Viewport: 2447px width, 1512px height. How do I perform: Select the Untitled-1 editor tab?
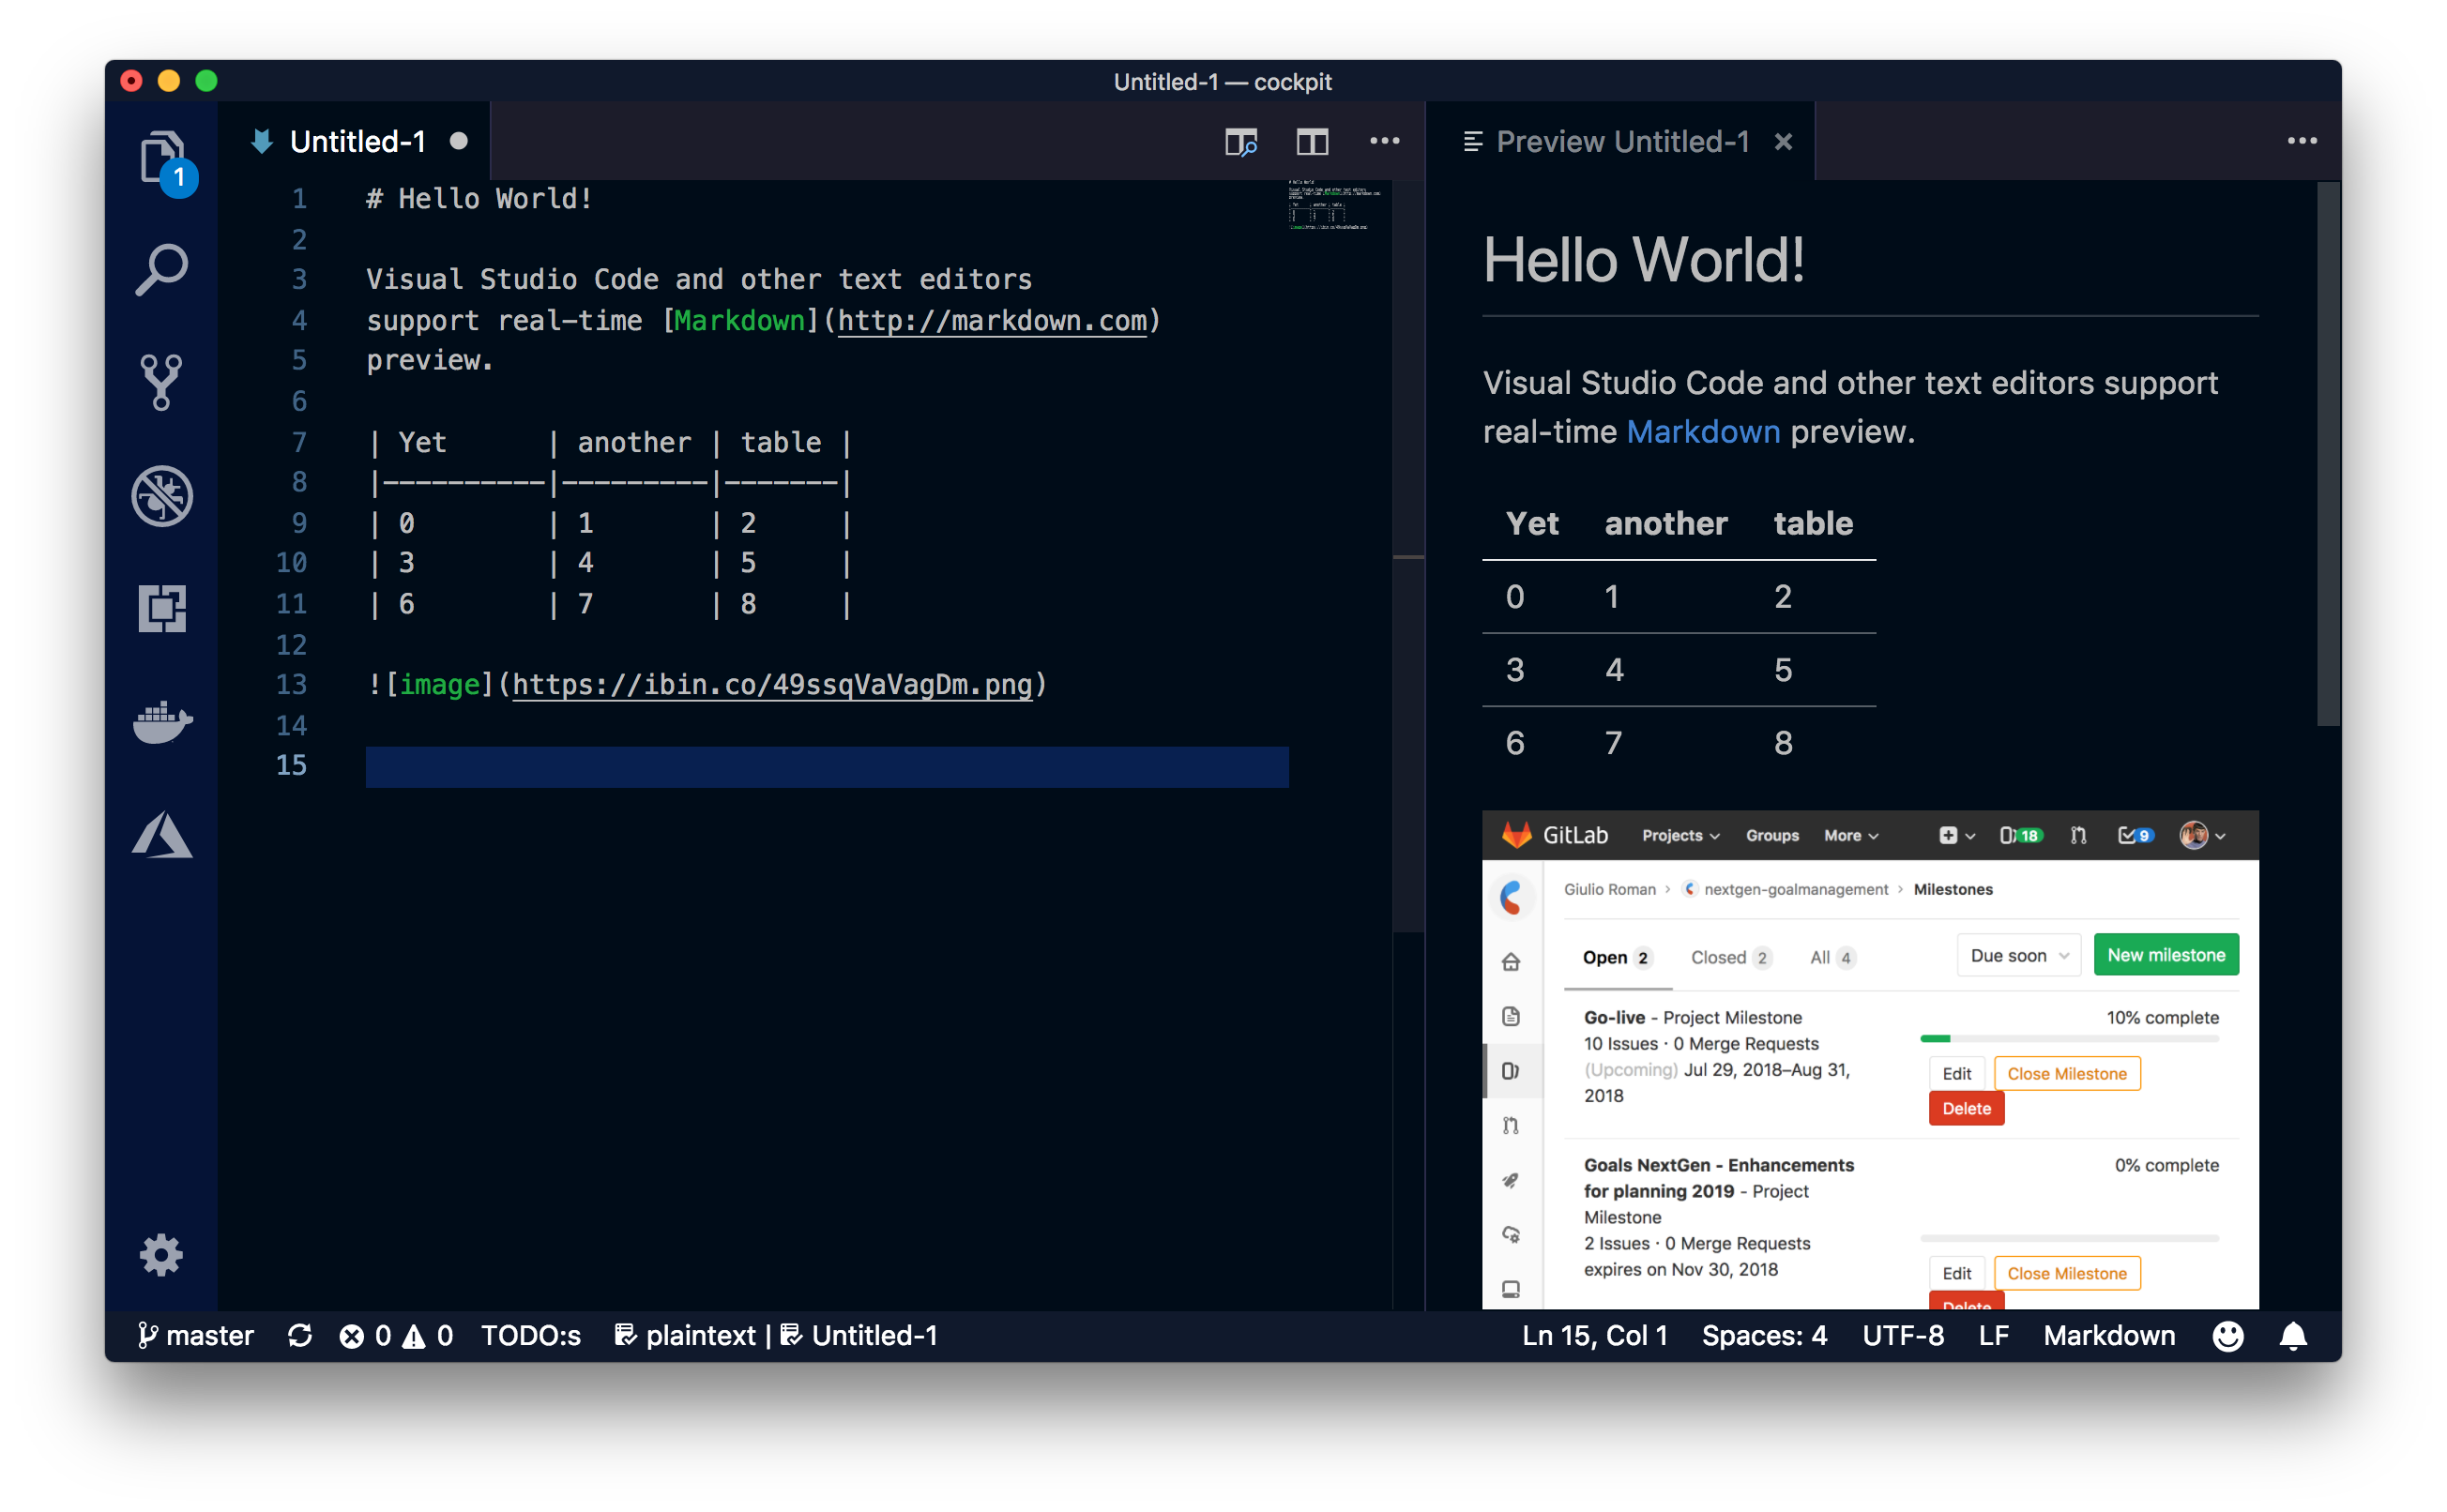[356, 141]
